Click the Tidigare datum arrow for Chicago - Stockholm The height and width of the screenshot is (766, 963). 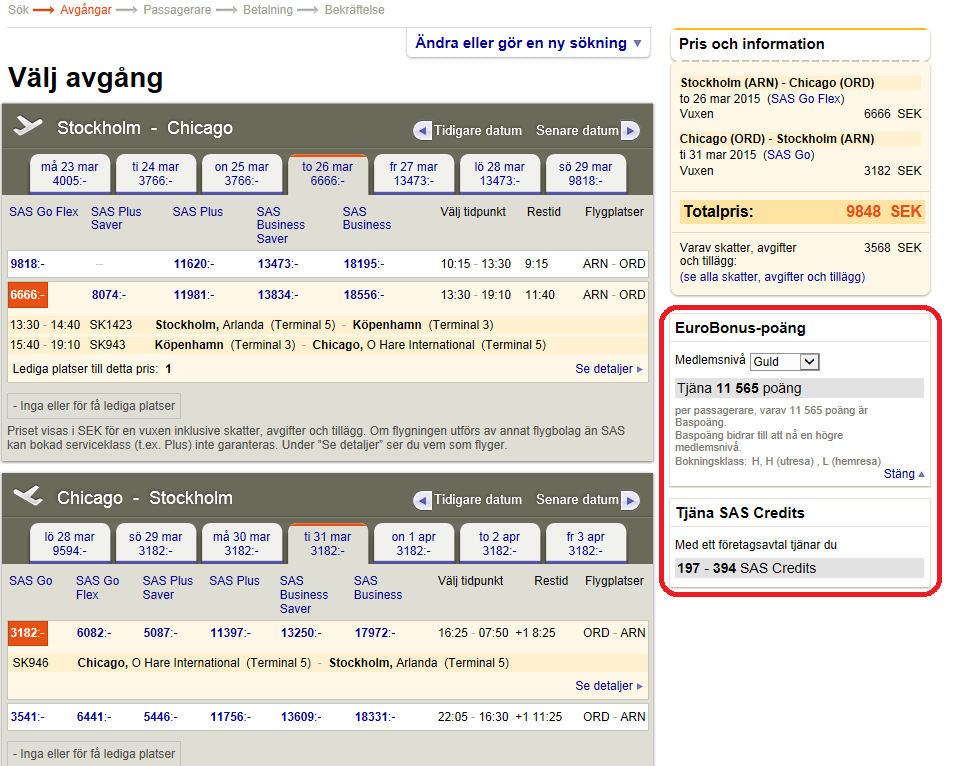click(422, 500)
